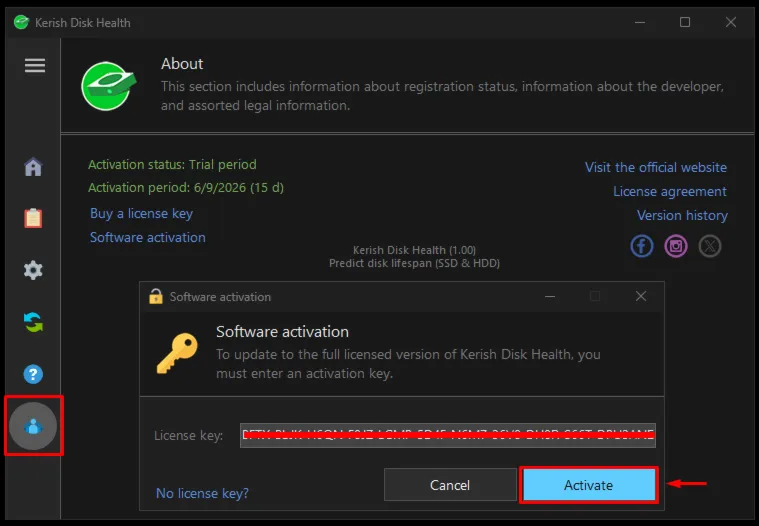Open the License agreement link
The image size is (759, 526).
670,191
